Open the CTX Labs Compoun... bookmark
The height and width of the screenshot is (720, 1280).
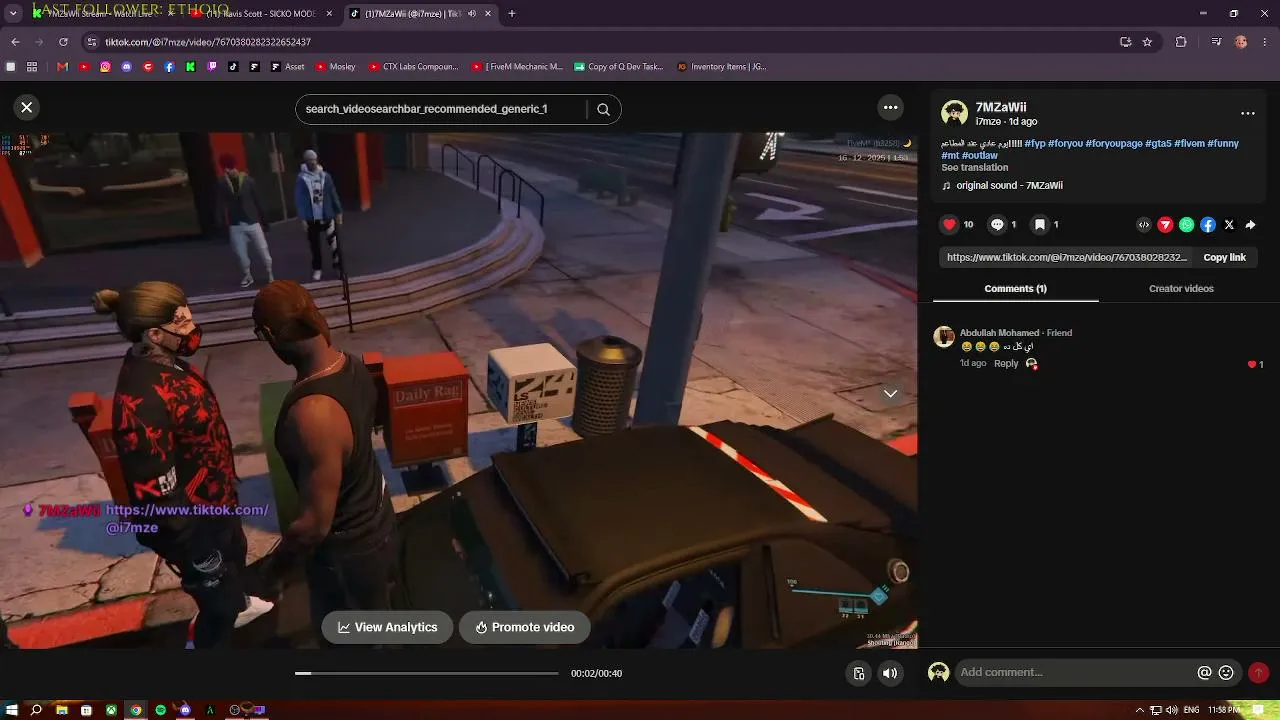point(414,67)
